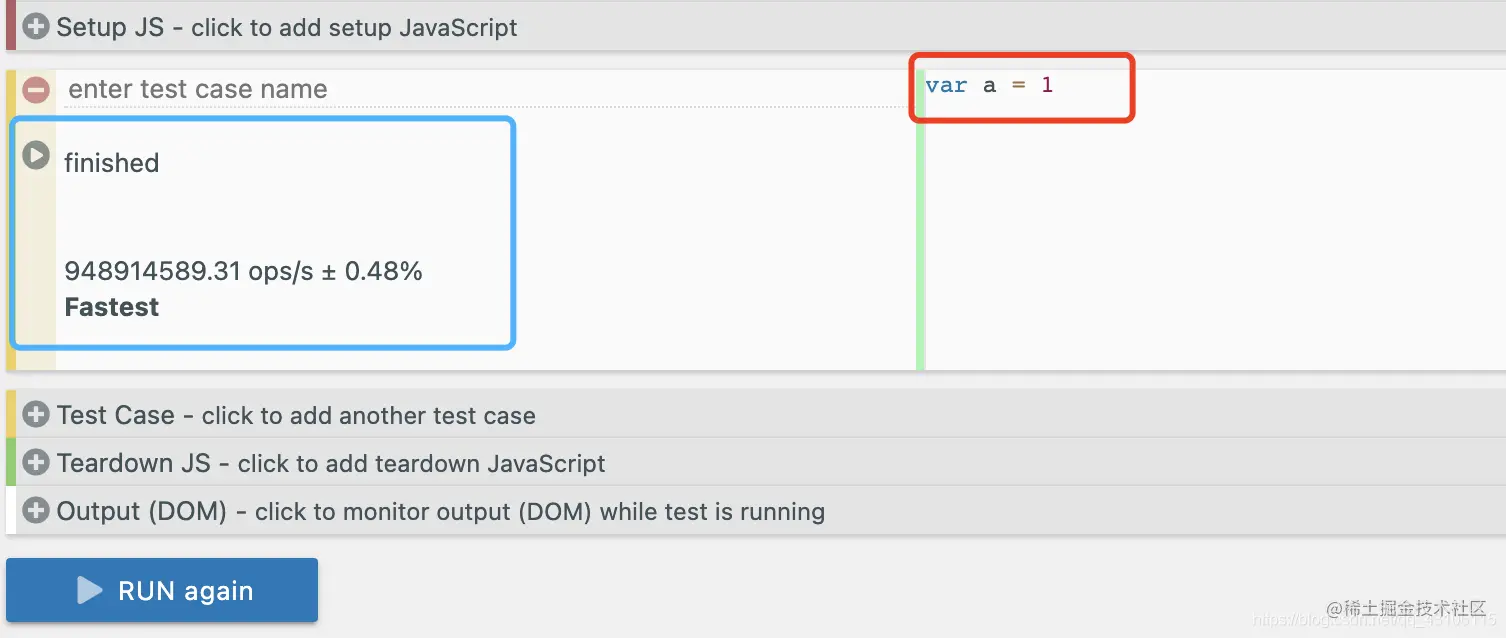
Task: Click the ops/s benchmark result text
Action: pos(243,271)
